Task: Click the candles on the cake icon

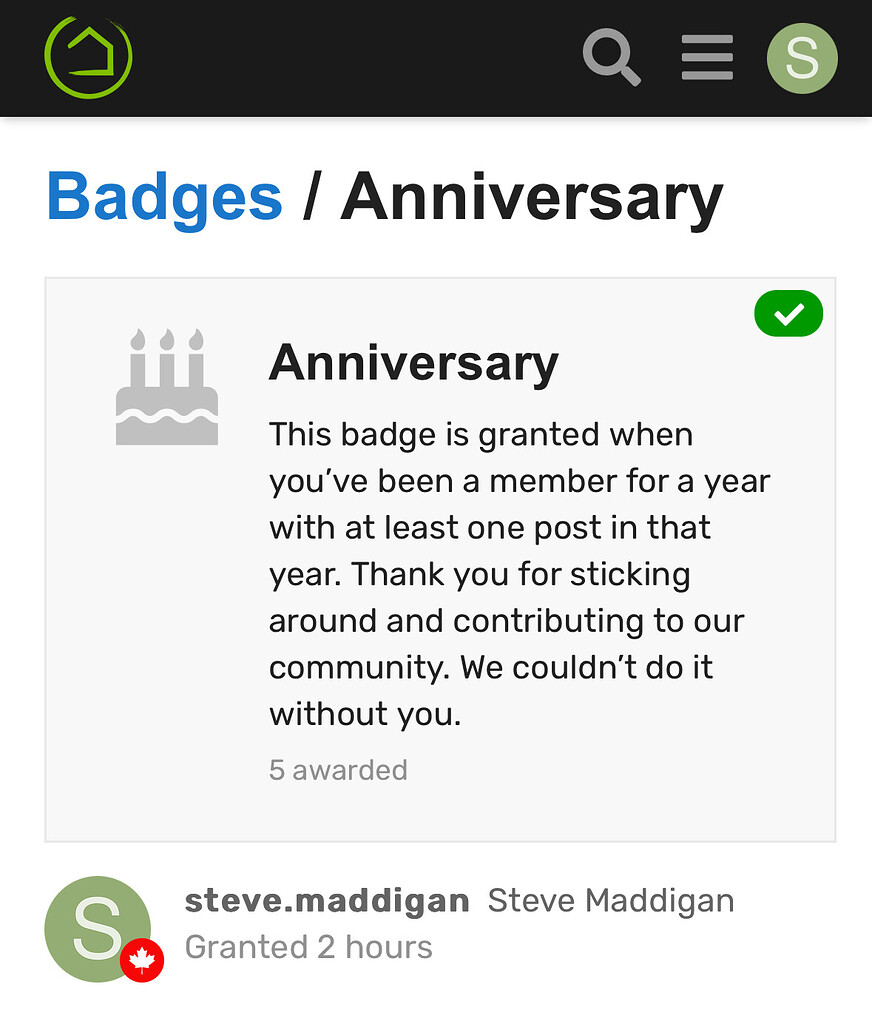Action: [167, 357]
